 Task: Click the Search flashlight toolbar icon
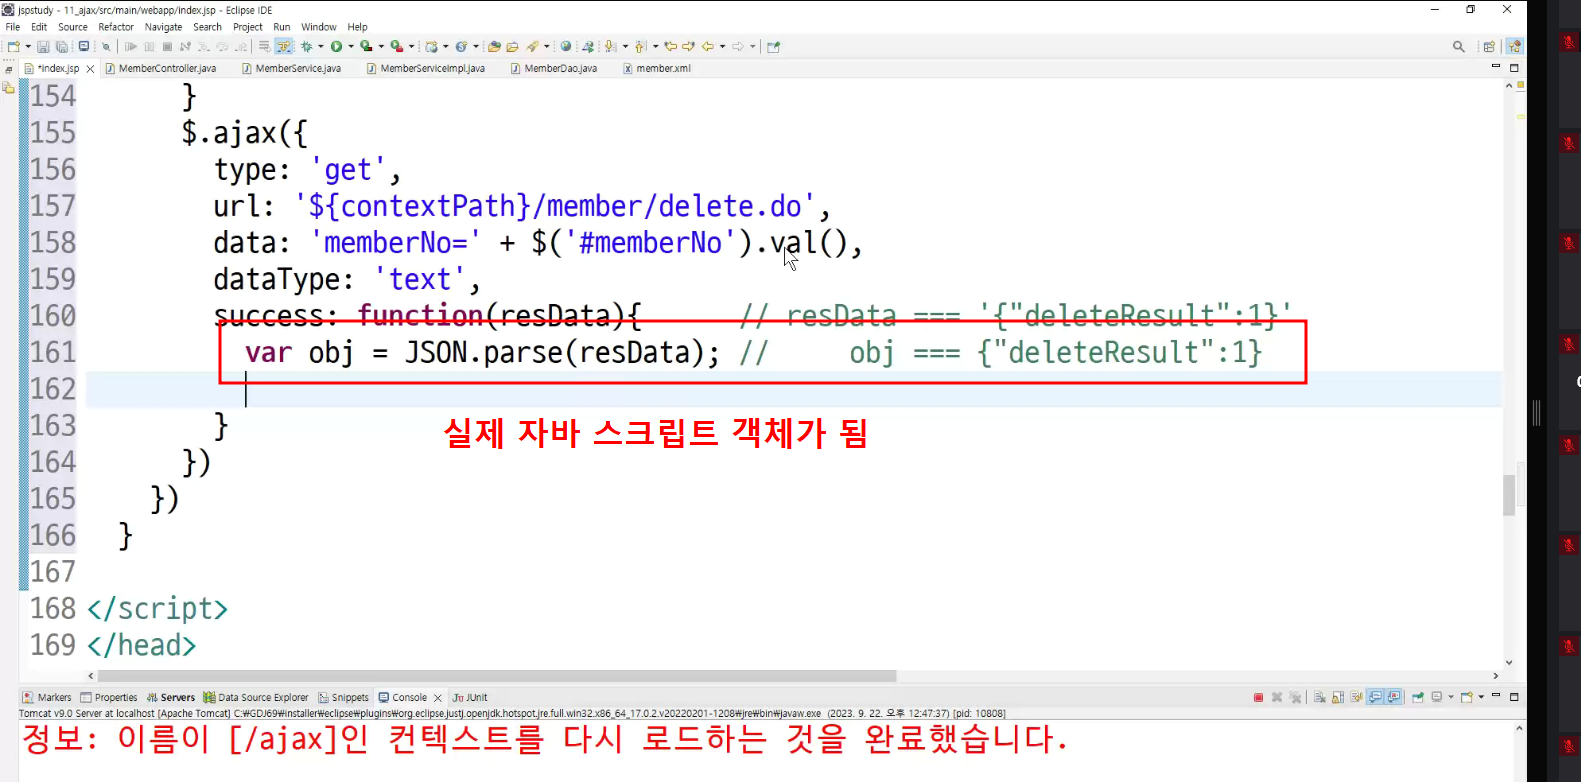click(533, 47)
